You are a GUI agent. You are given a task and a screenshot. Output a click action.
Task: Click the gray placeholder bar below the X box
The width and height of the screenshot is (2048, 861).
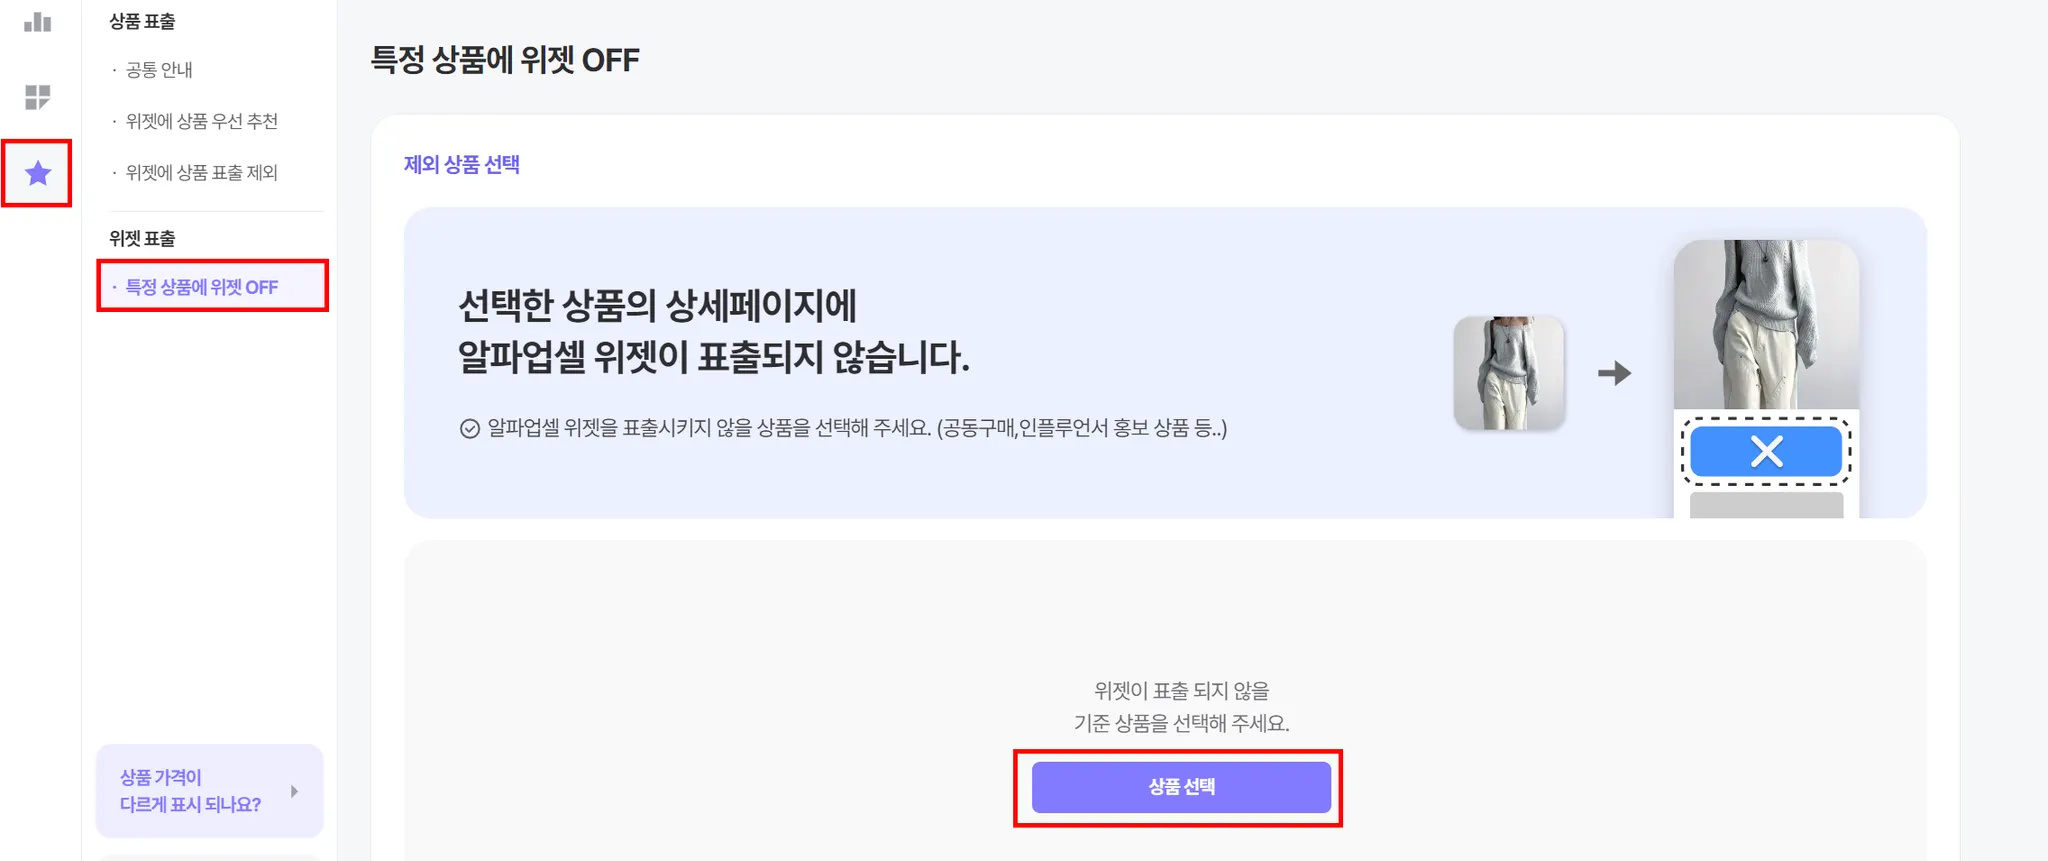(x=1766, y=504)
